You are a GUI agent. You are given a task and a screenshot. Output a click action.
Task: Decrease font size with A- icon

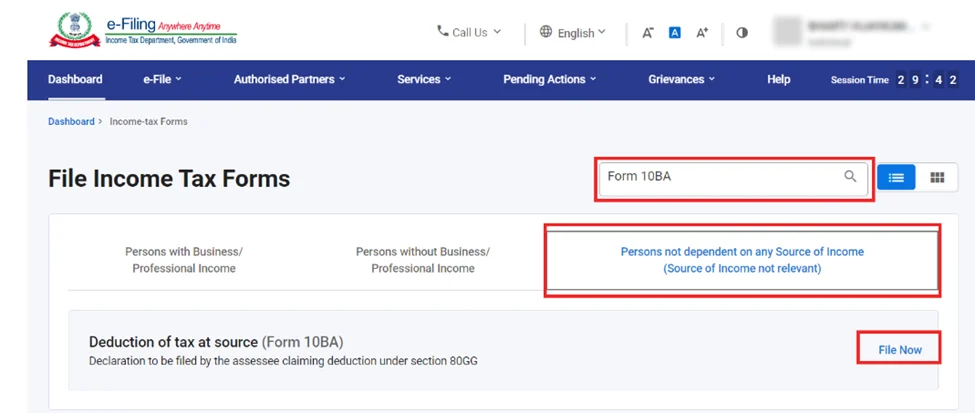click(648, 33)
